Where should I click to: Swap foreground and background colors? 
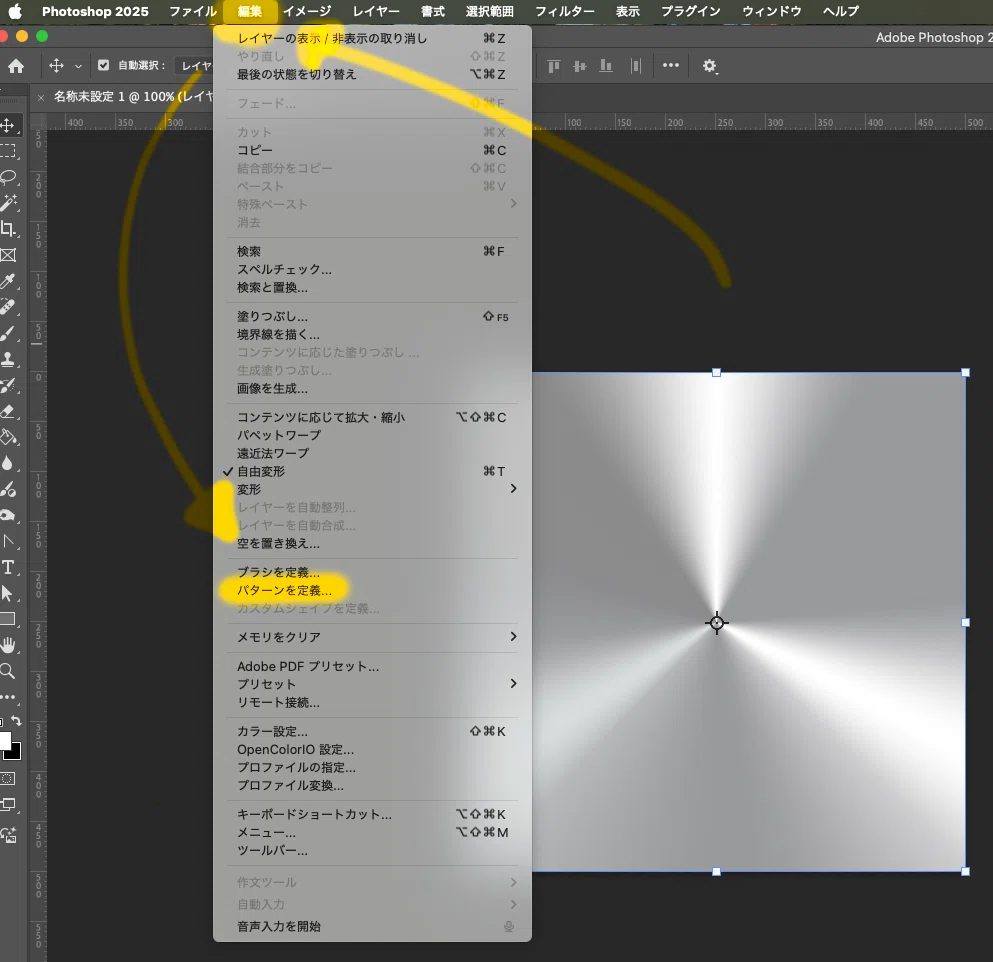point(16,721)
